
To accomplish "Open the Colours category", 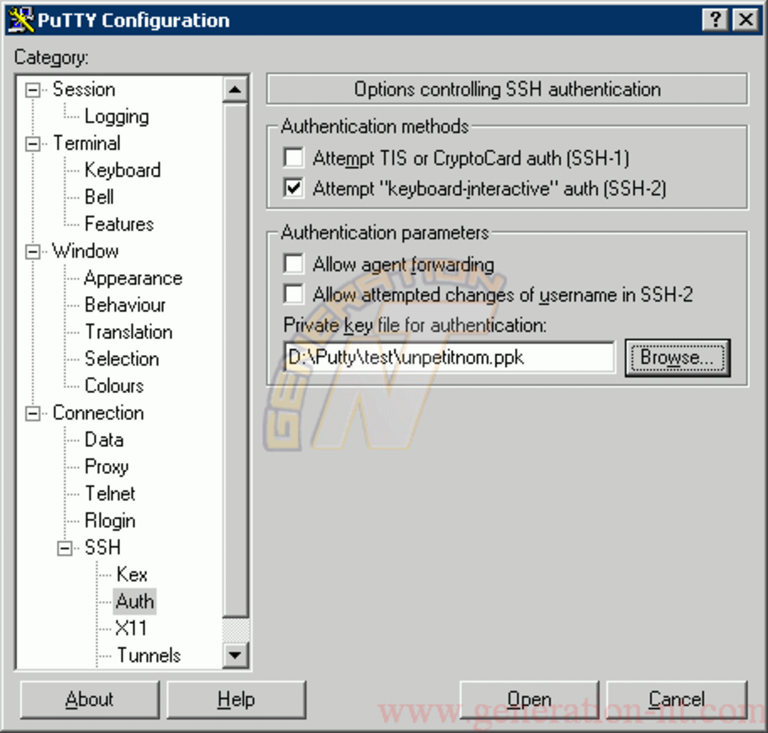I will (x=114, y=386).
